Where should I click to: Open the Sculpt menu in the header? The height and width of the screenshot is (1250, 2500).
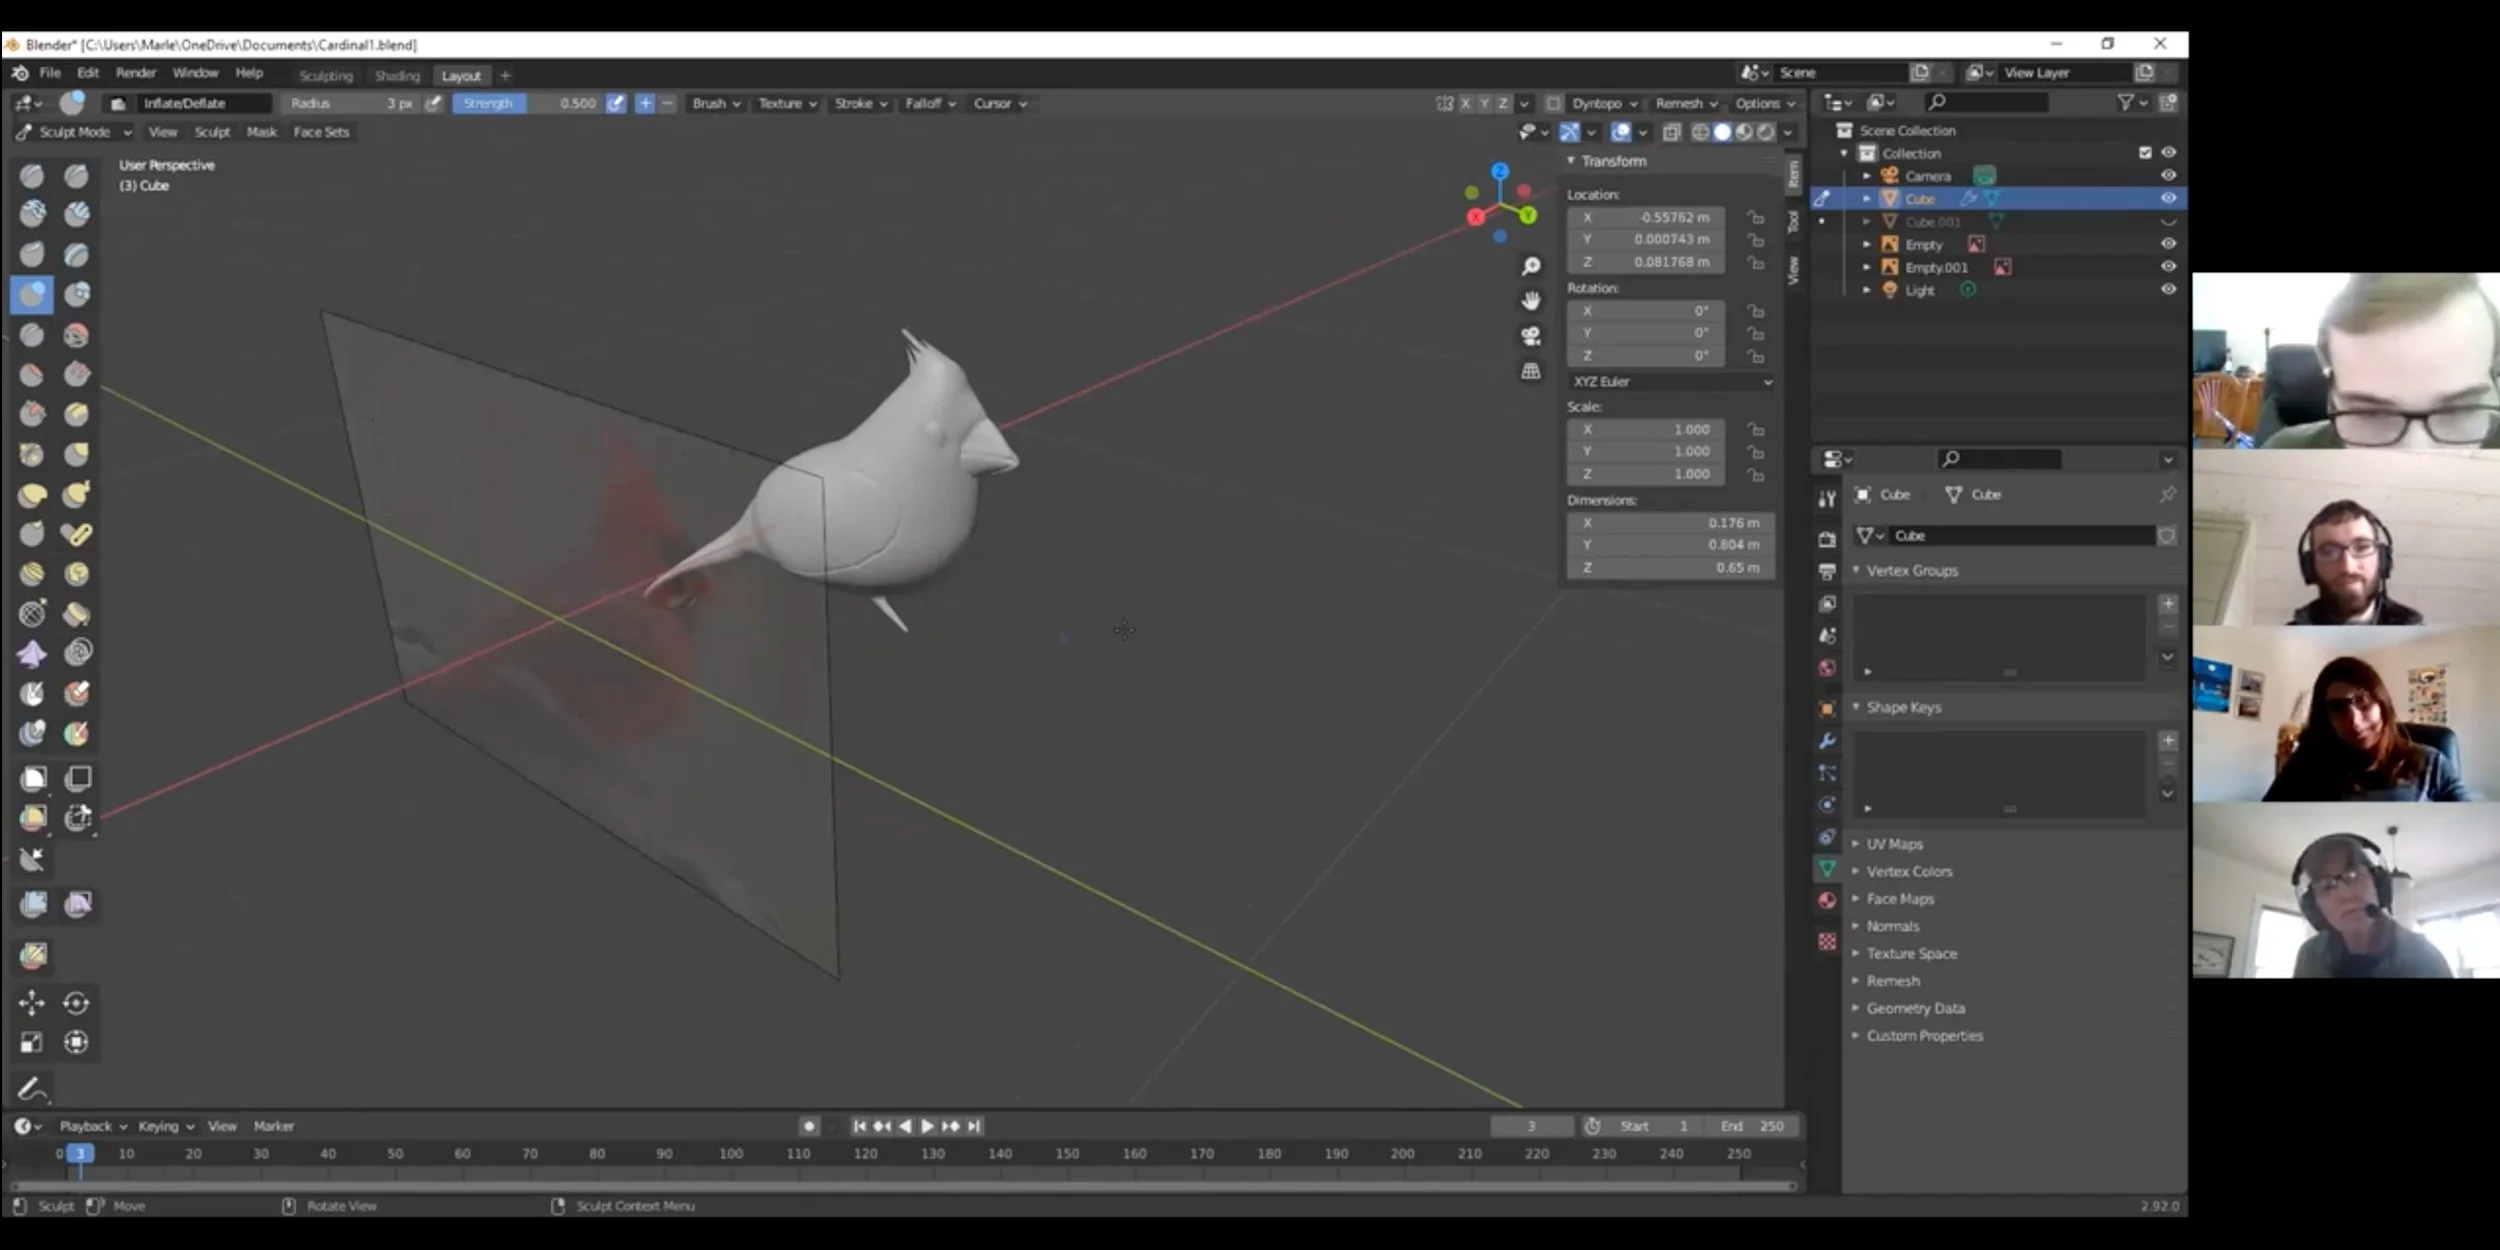[212, 131]
